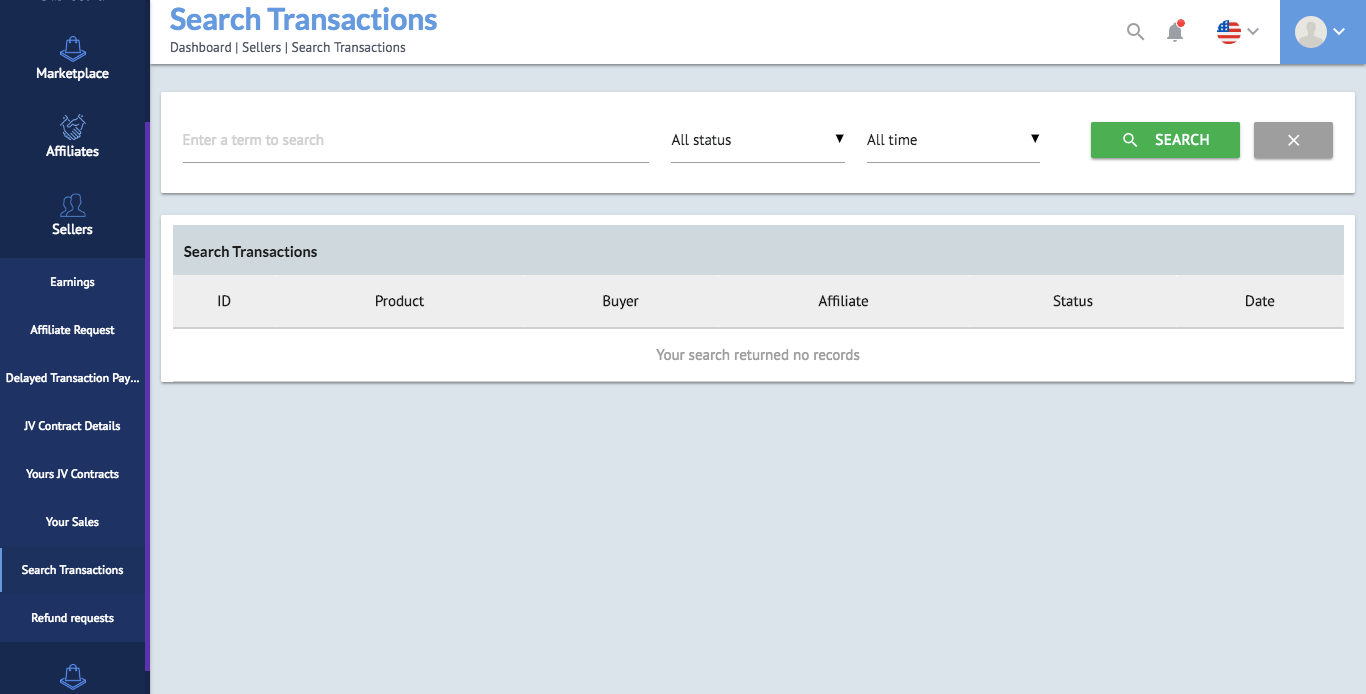Open the Marketplace bag icon in sidebar
This screenshot has height=694, width=1366.
[x=72, y=48]
